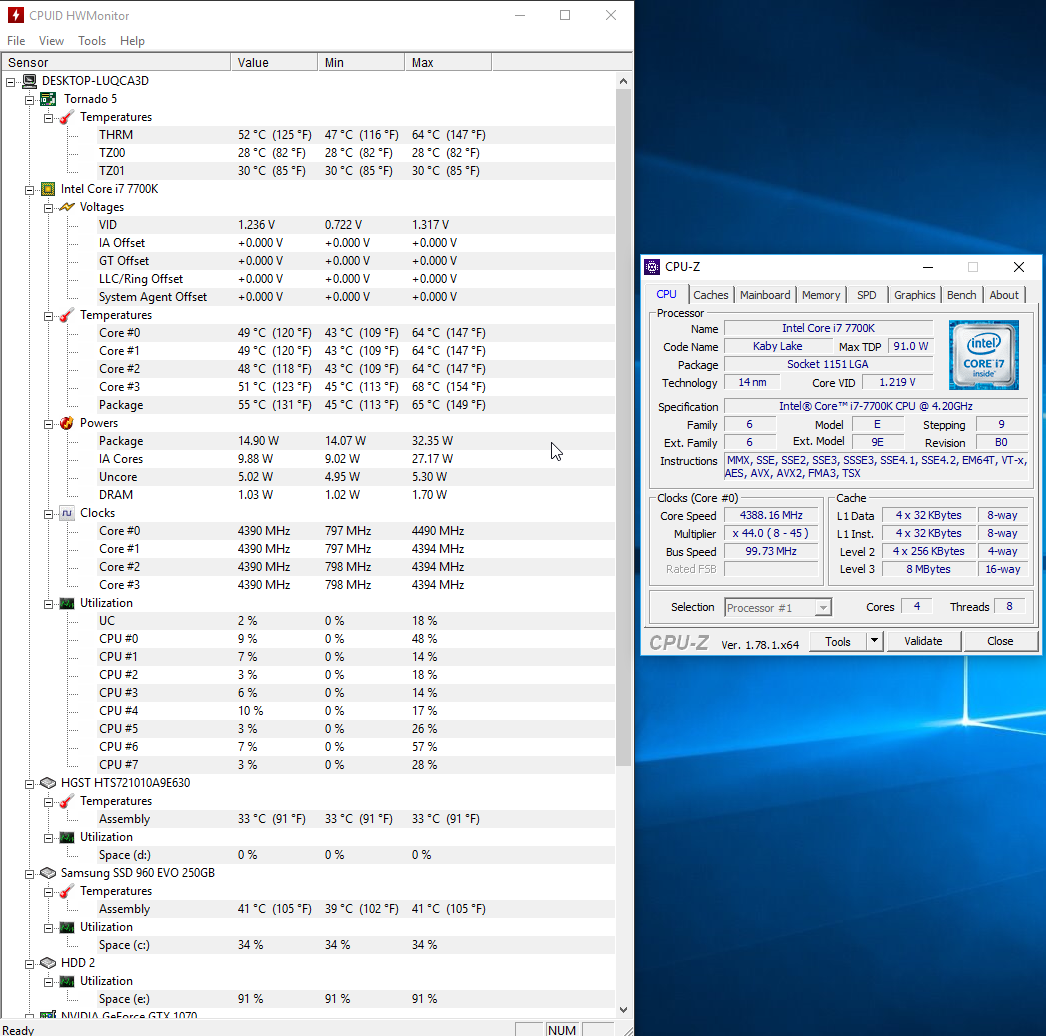Click the HWMonitor lightning app icon
Screen dimensions: 1046x1036
coord(15,15)
